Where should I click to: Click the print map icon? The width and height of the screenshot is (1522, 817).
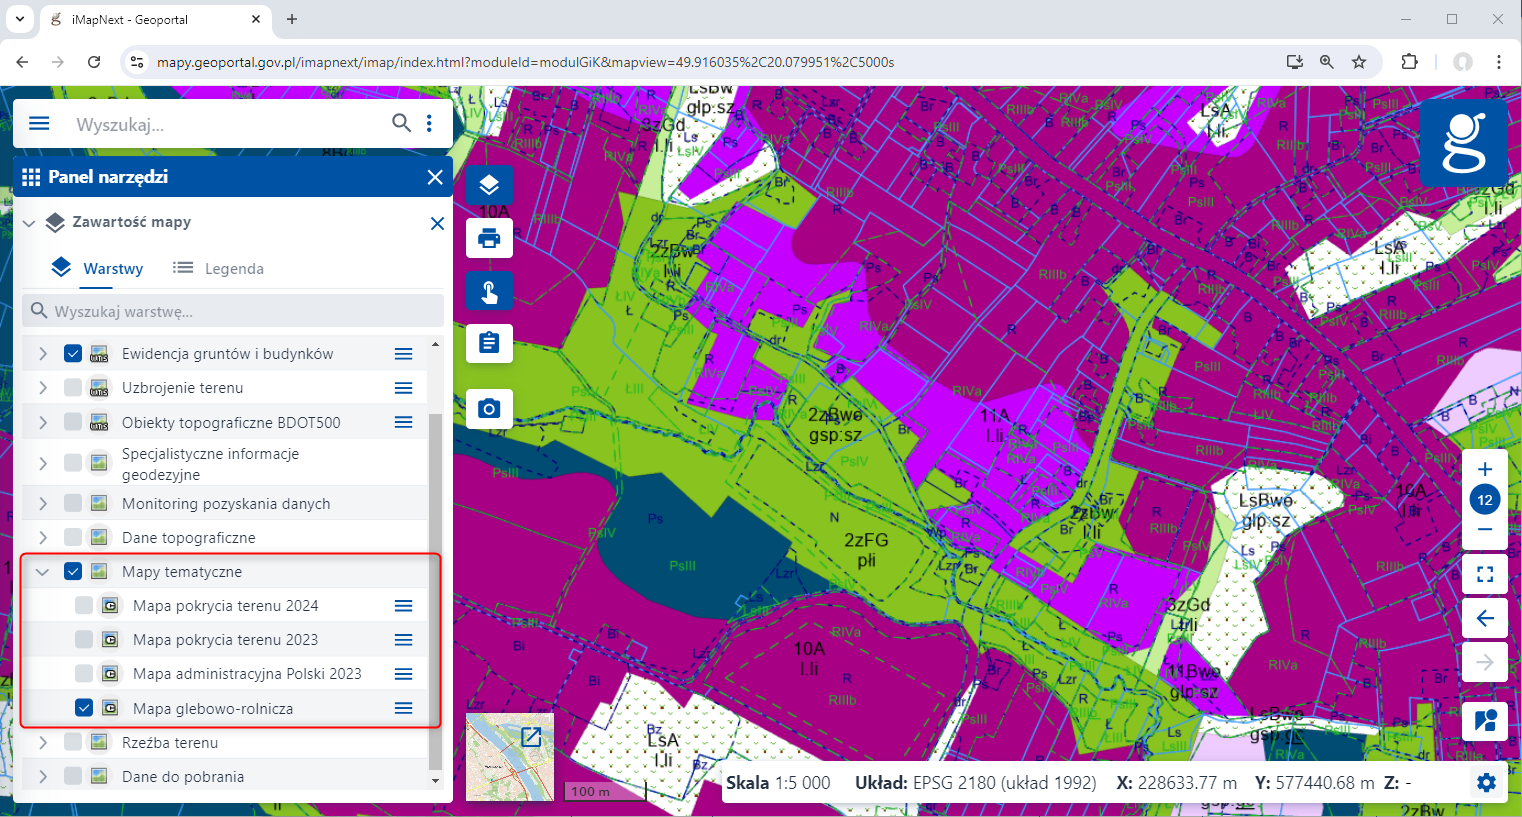click(489, 239)
